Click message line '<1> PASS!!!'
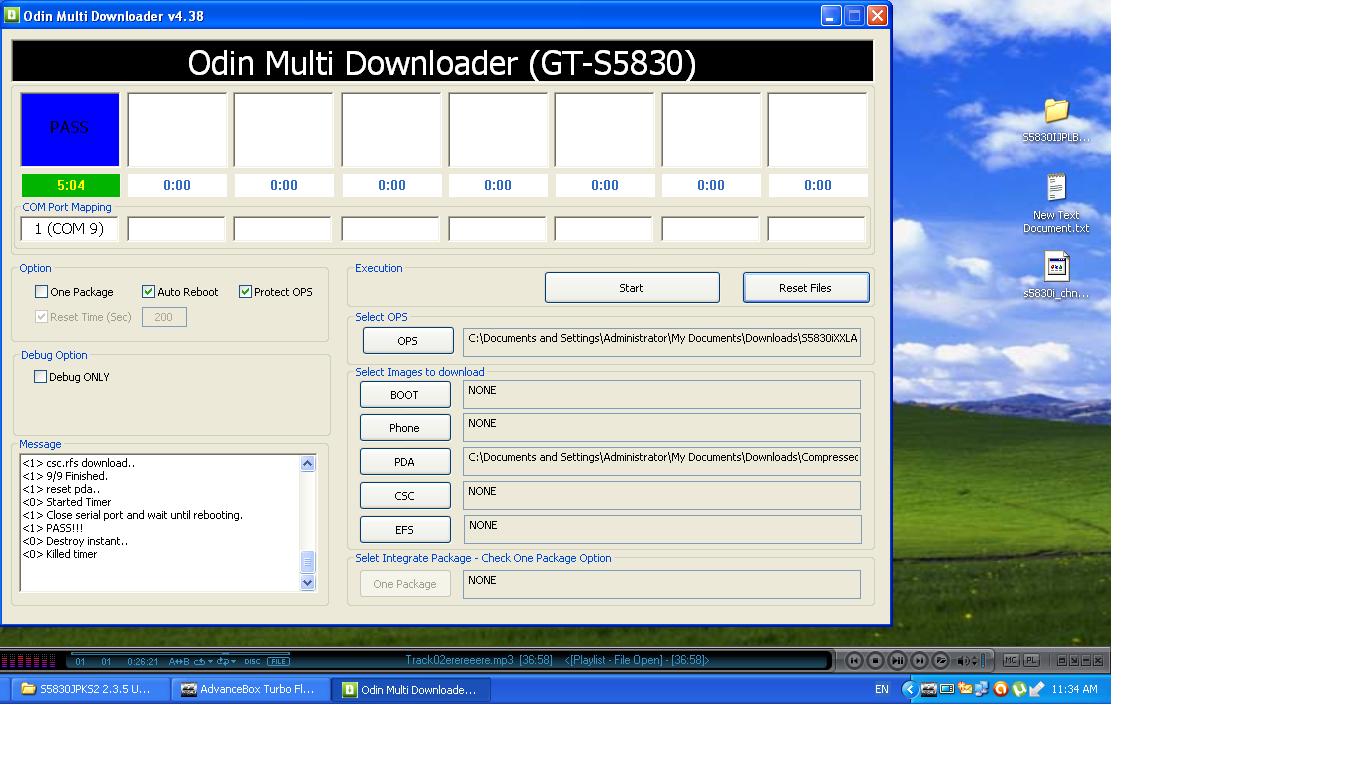This screenshot has height=768, width=1366. [53, 528]
